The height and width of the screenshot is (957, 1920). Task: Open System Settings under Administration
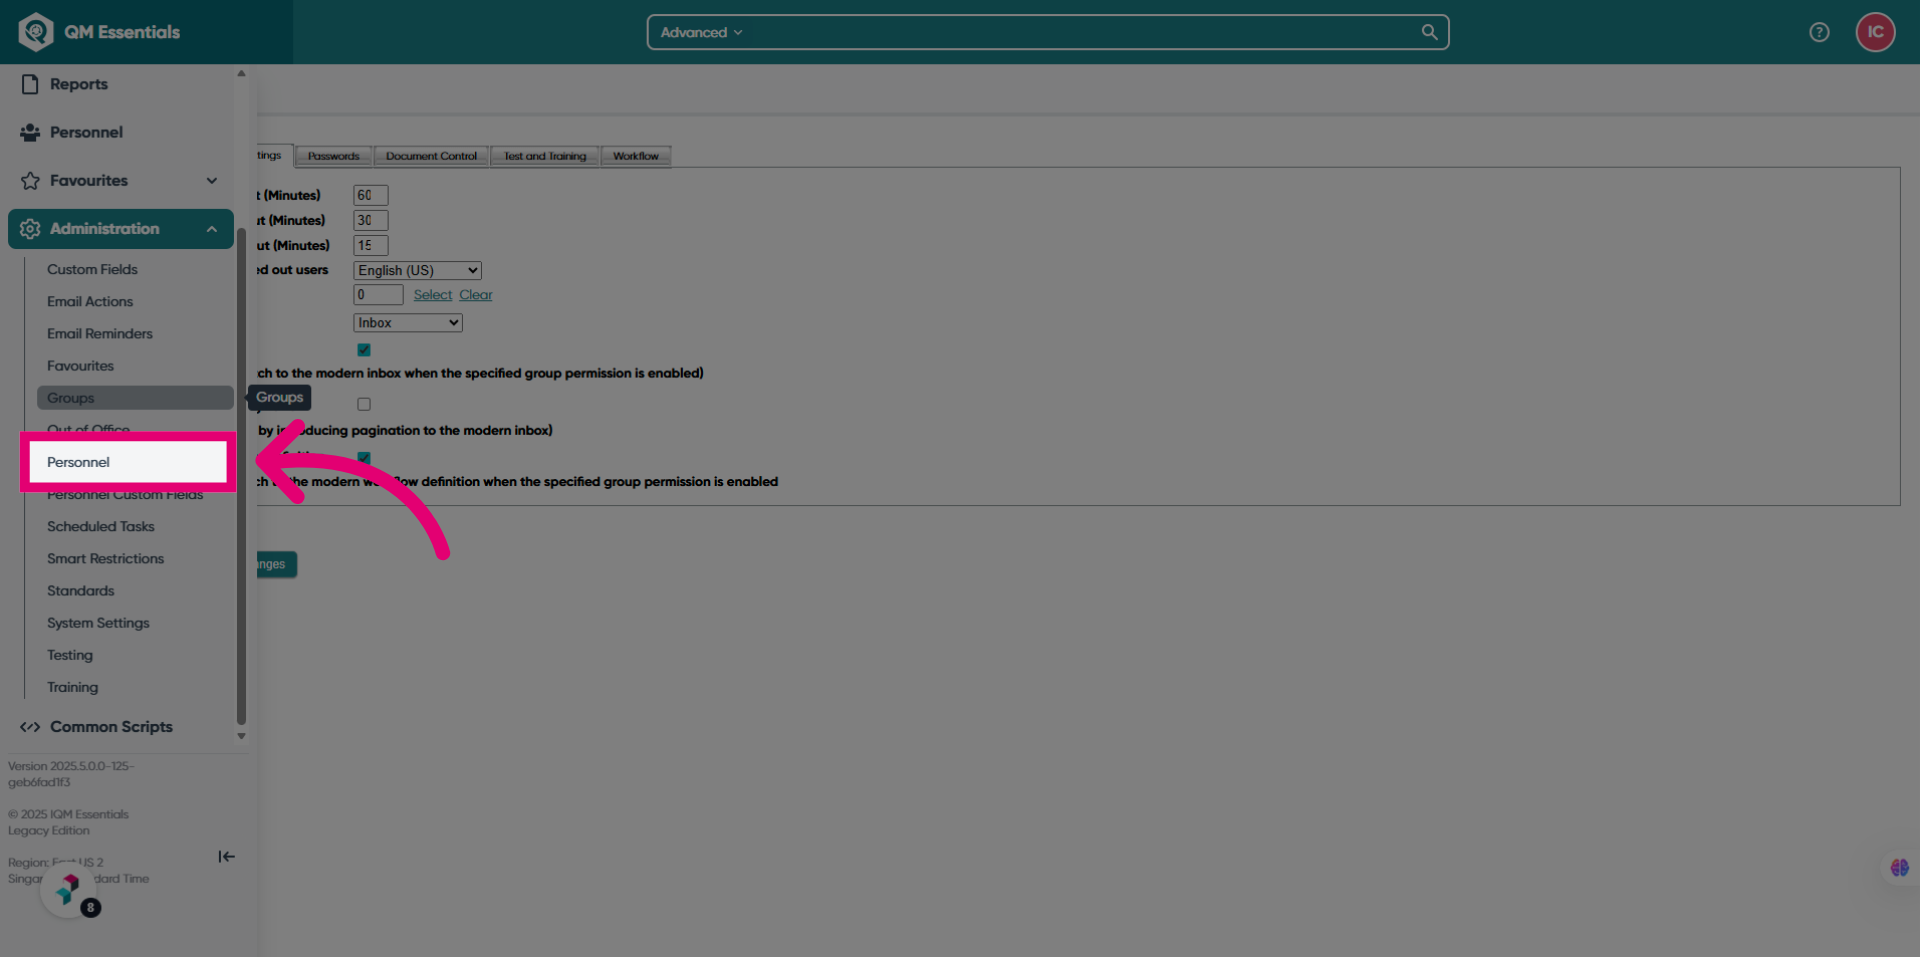98,623
